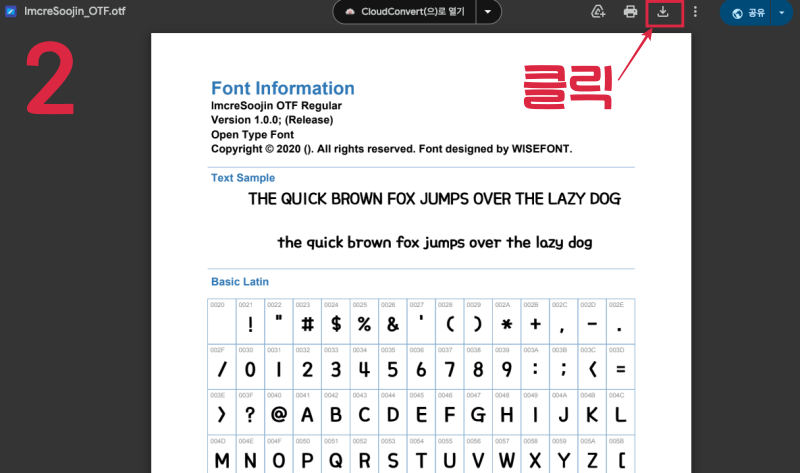The width and height of the screenshot is (800, 473).
Task: Click the file type icon beside ImcreSoojin_OTF.otf
Action: pos(11,11)
